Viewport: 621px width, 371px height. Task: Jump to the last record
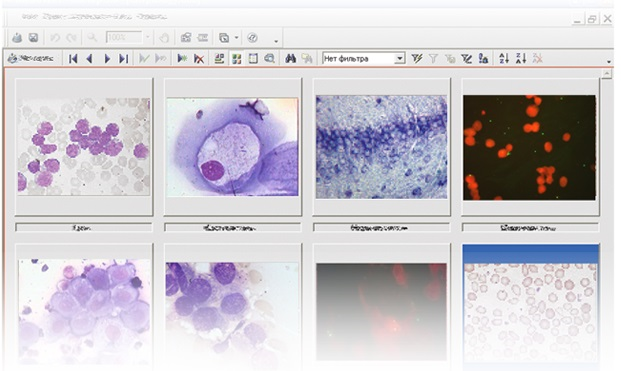click(124, 59)
